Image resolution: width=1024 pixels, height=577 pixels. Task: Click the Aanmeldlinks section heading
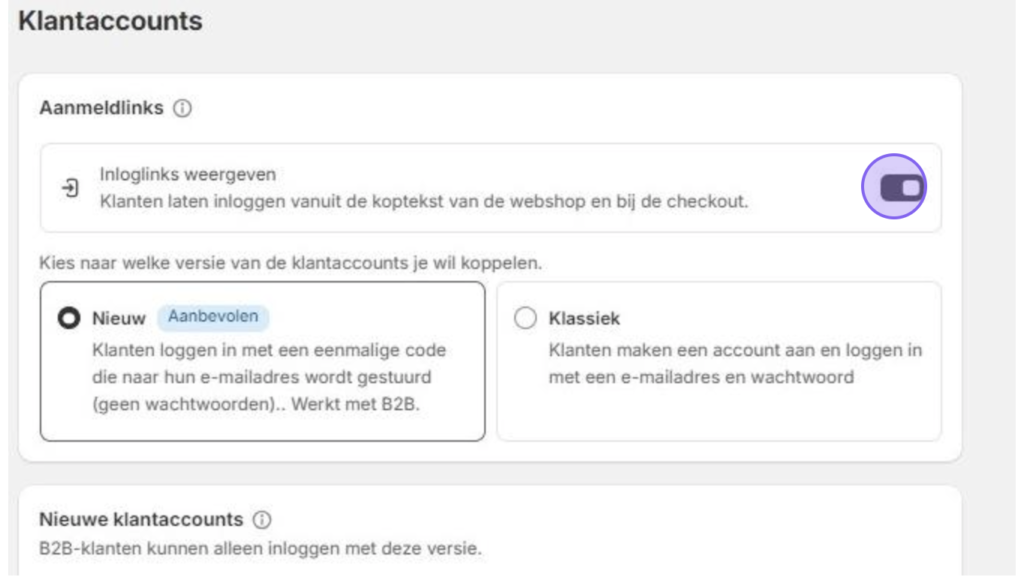pyautogui.click(x=101, y=108)
